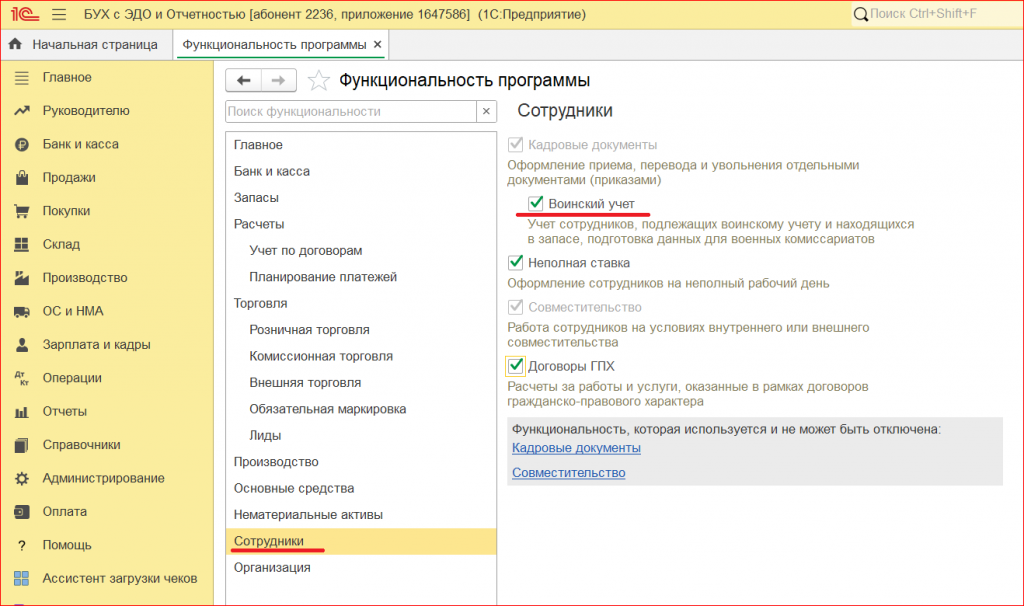Close the Функциональность программы tab
The height and width of the screenshot is (606, 1024).
[x=377, y=44]
